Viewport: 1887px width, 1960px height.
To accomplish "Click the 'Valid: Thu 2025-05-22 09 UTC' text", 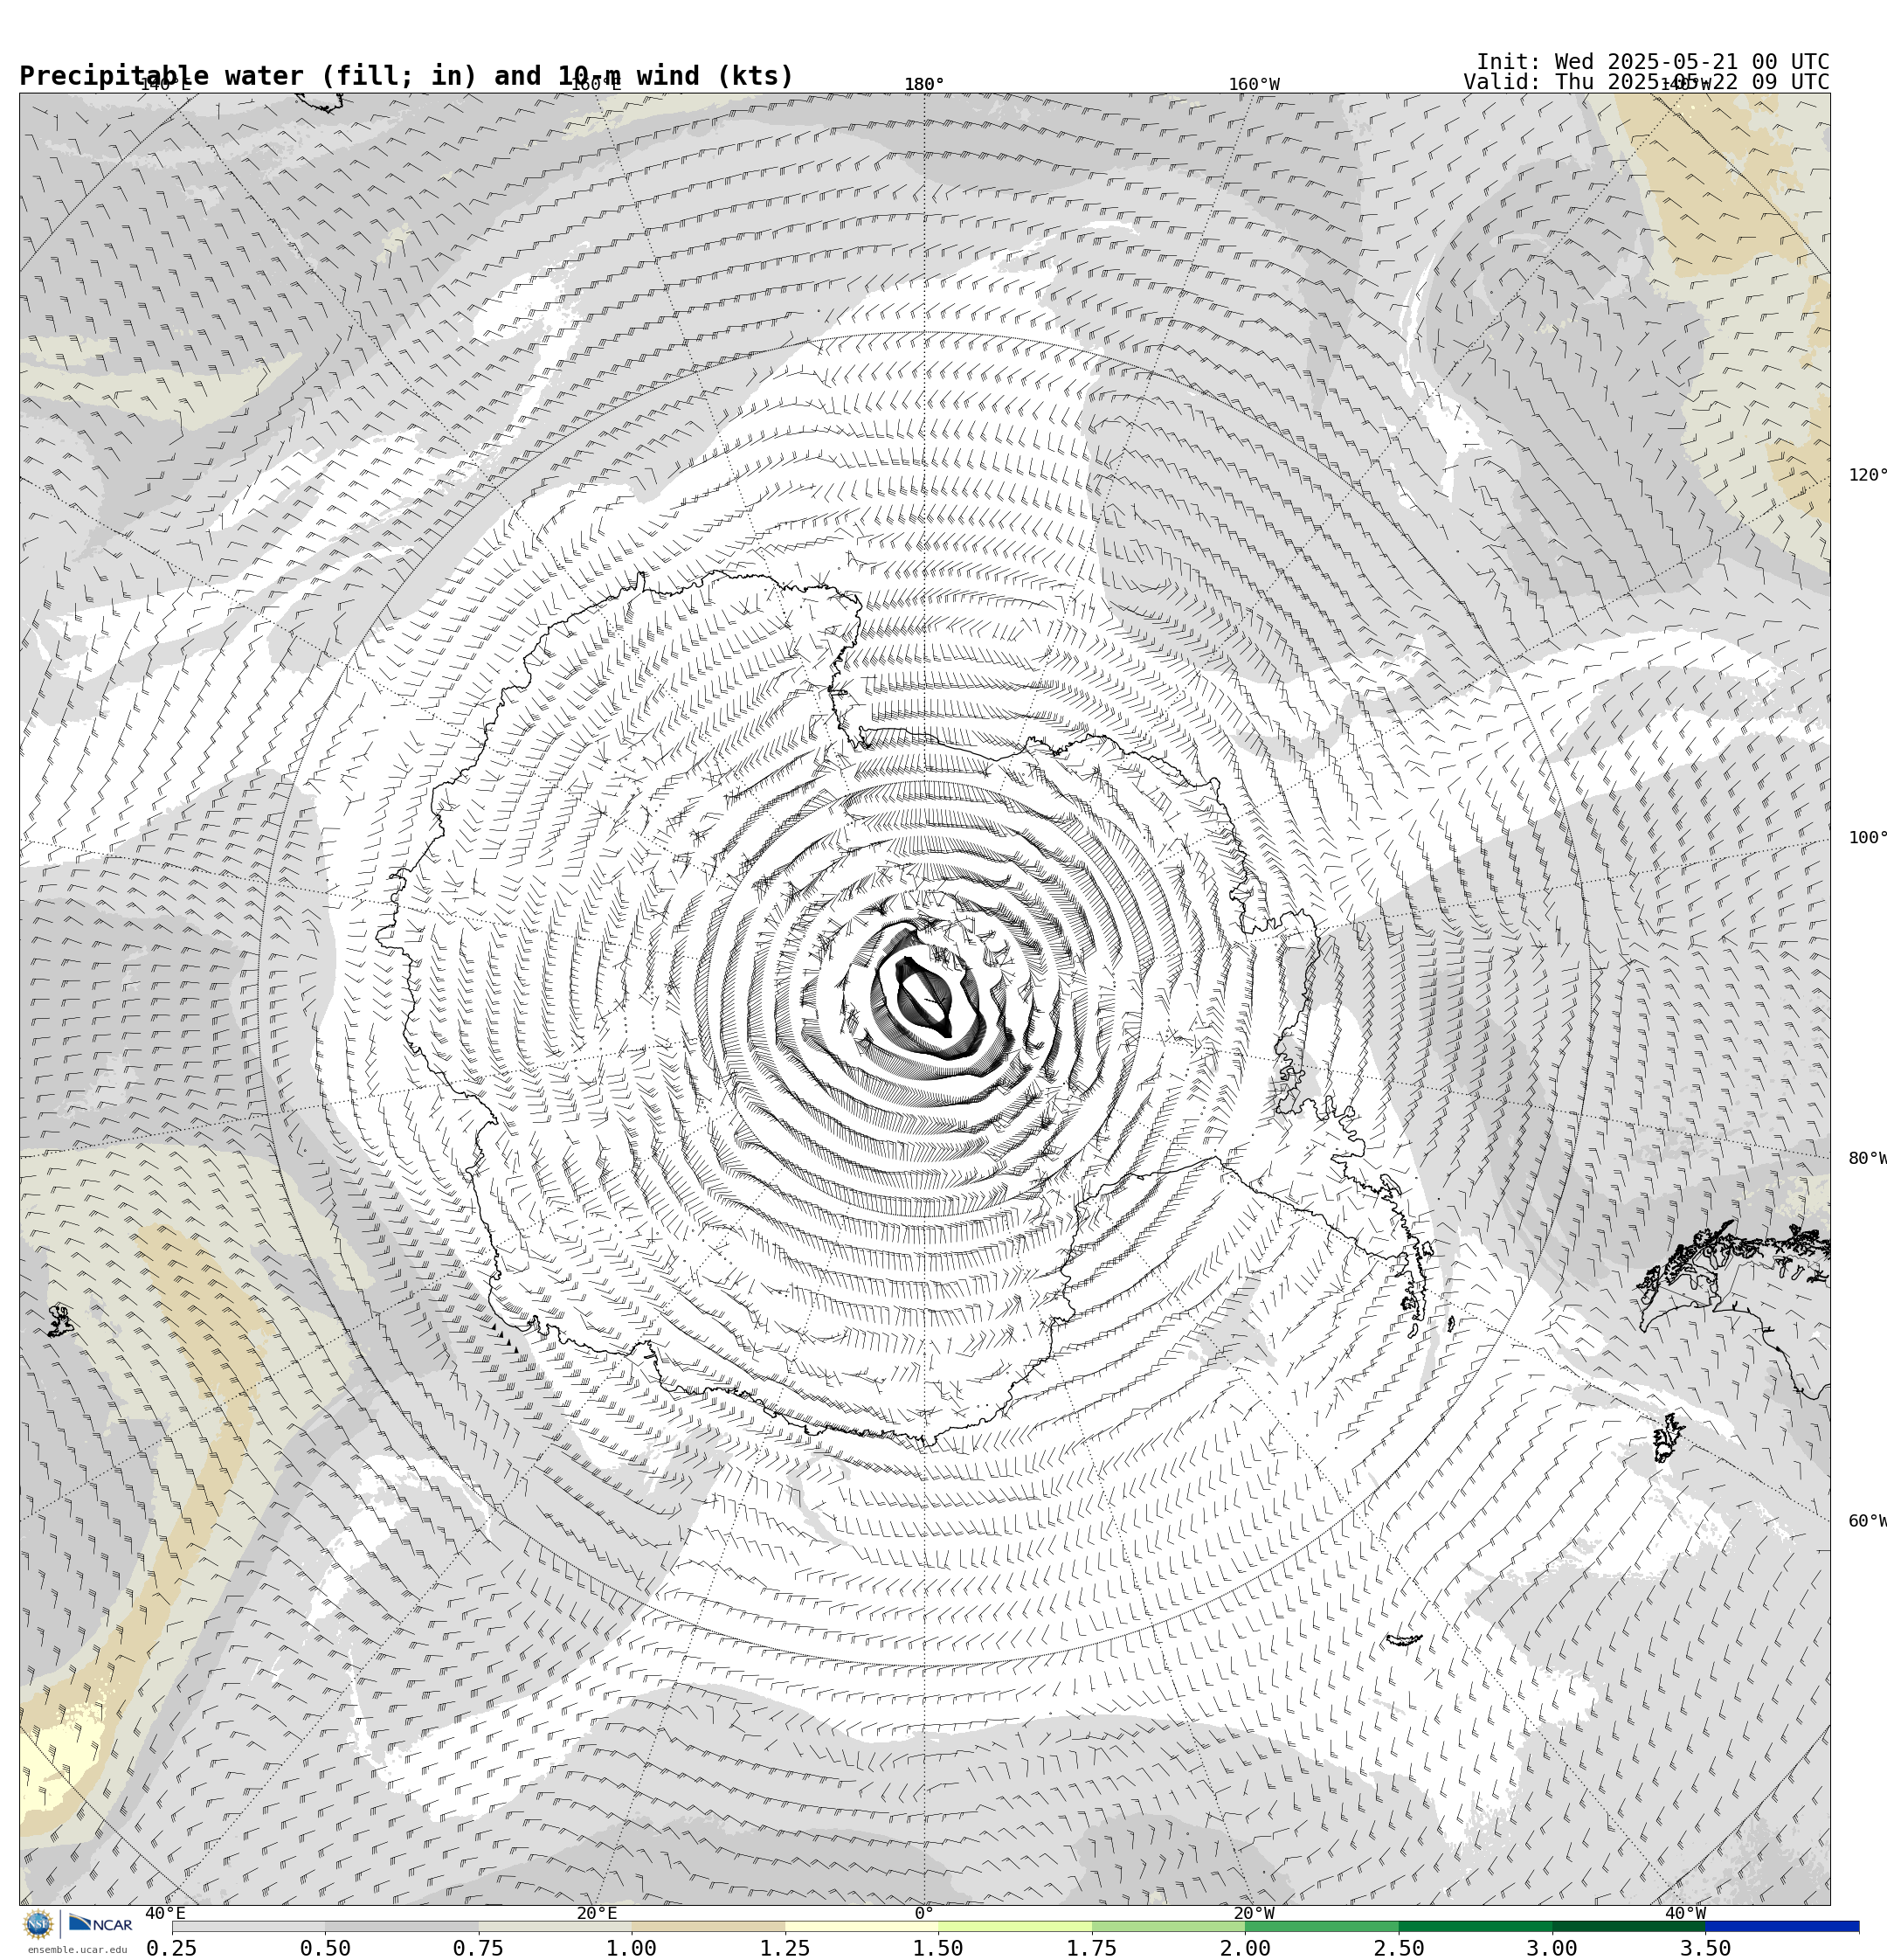I will tap(1646, 82).
